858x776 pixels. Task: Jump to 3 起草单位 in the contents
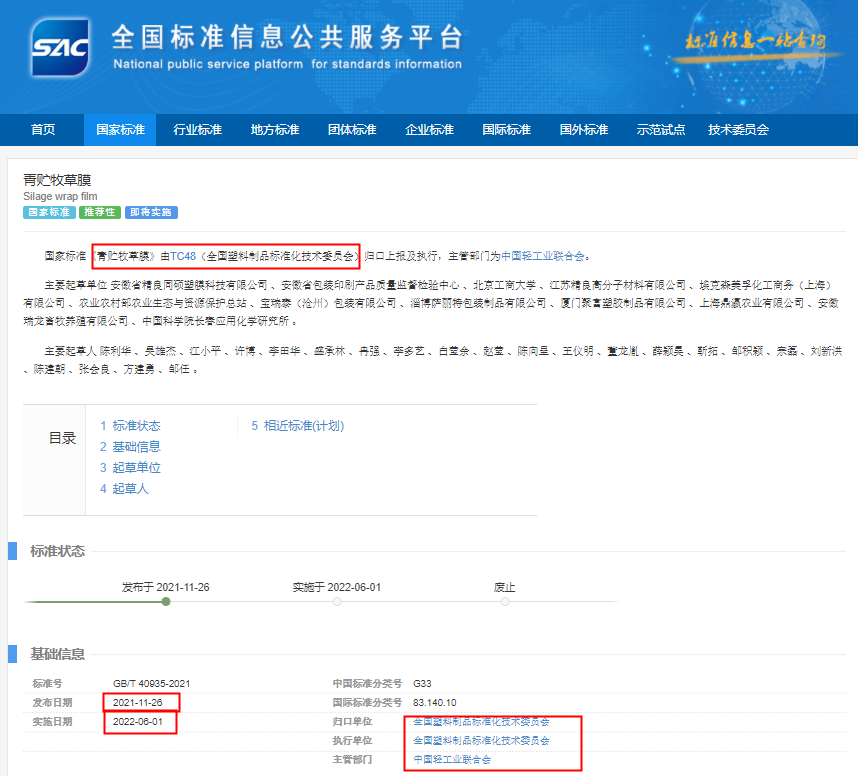[x=130, y=468]
